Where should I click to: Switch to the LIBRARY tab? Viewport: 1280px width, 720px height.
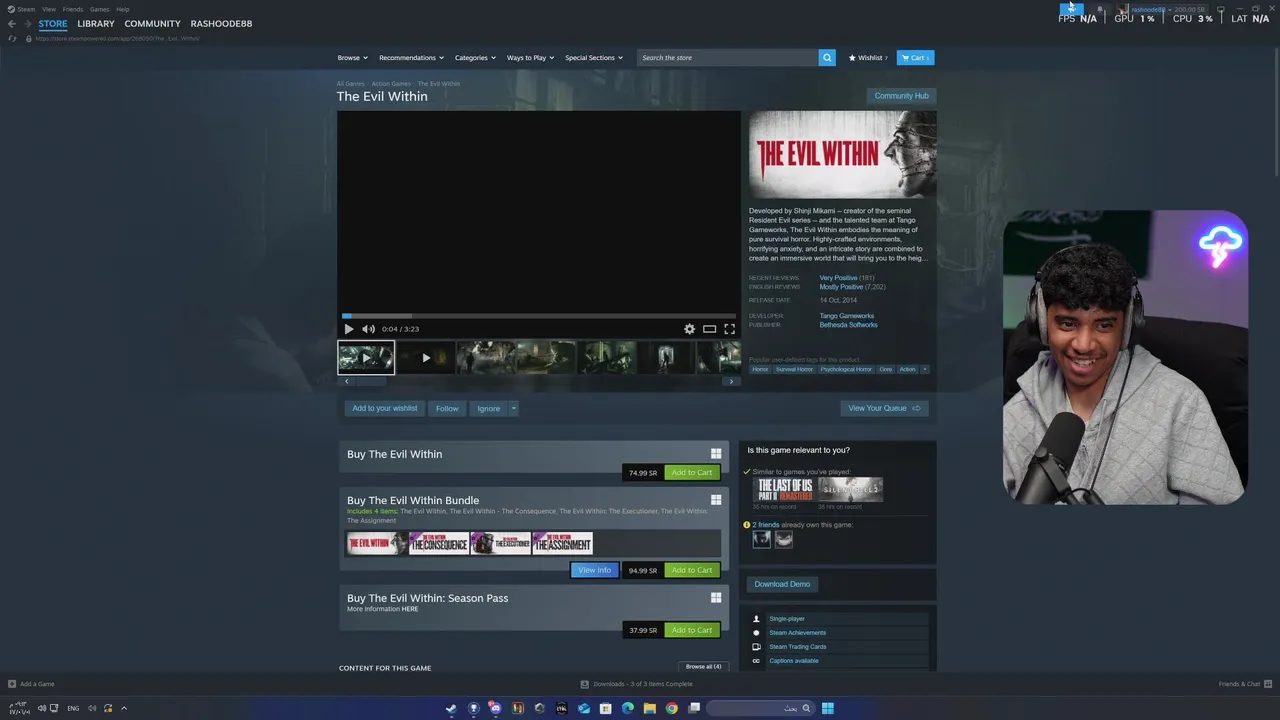click(x=96, y=24)
